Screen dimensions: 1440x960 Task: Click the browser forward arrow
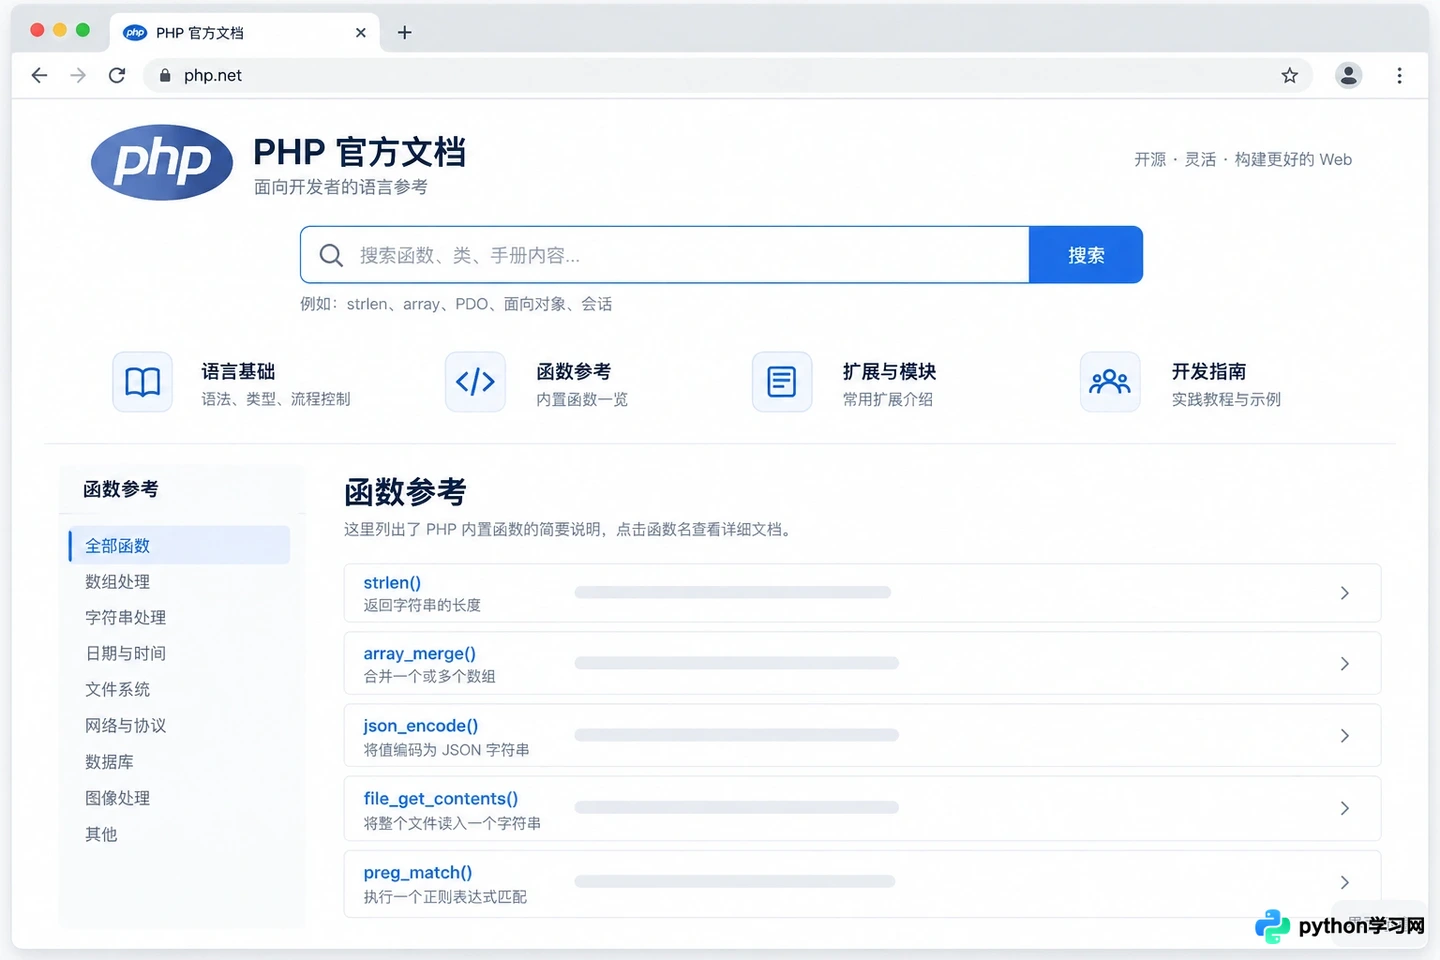tap(78, 75)
